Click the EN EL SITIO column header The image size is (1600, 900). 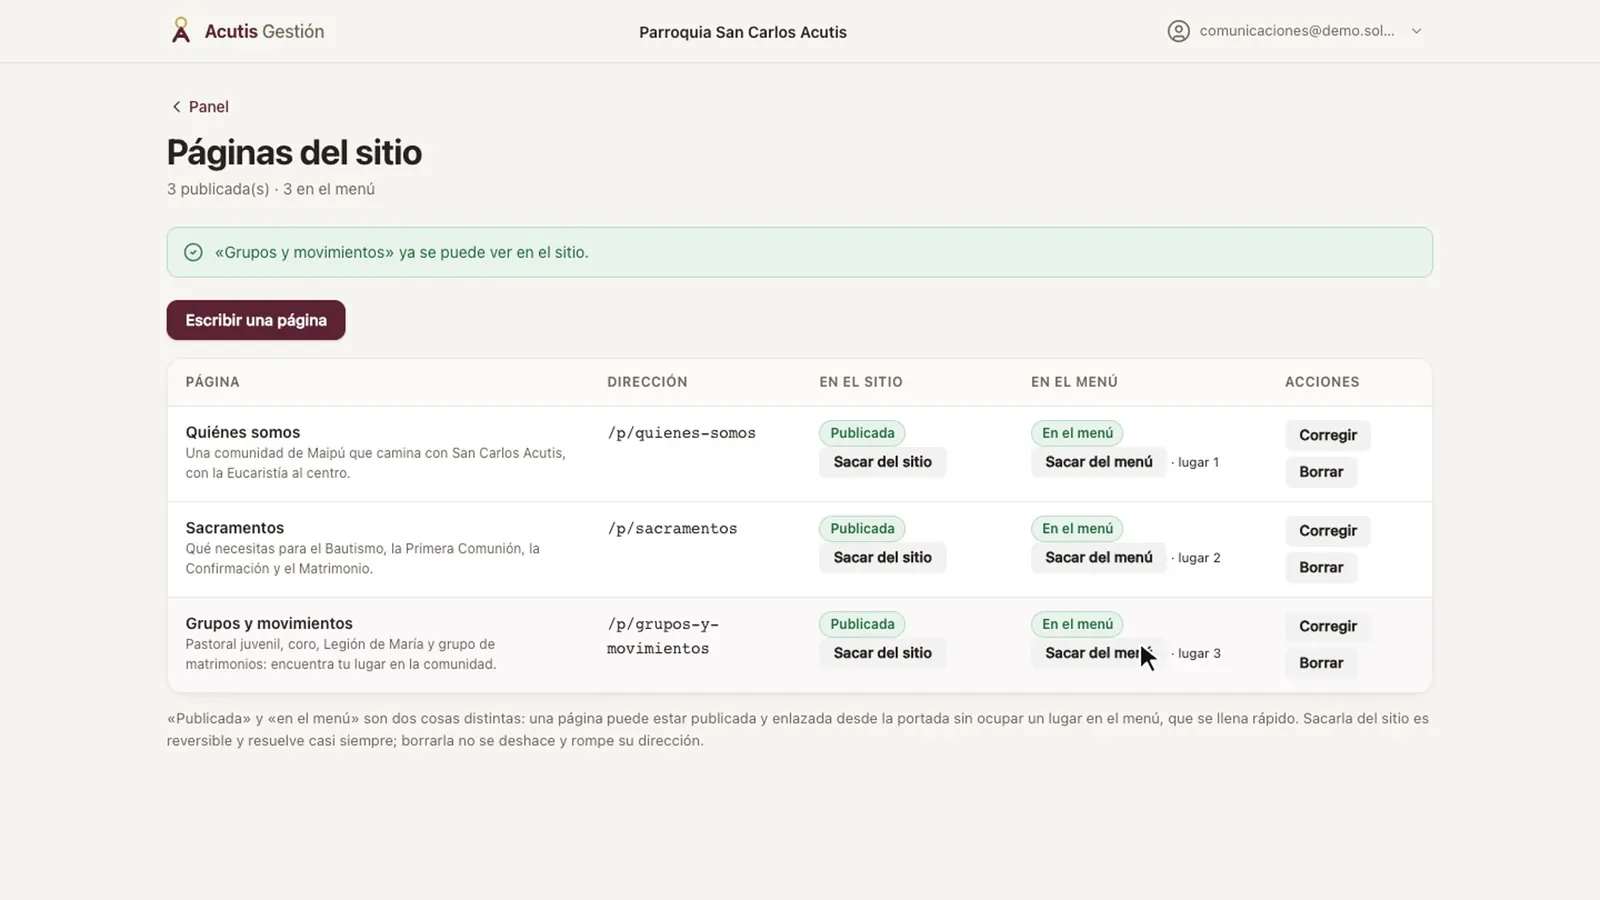(x=861, y=382)
